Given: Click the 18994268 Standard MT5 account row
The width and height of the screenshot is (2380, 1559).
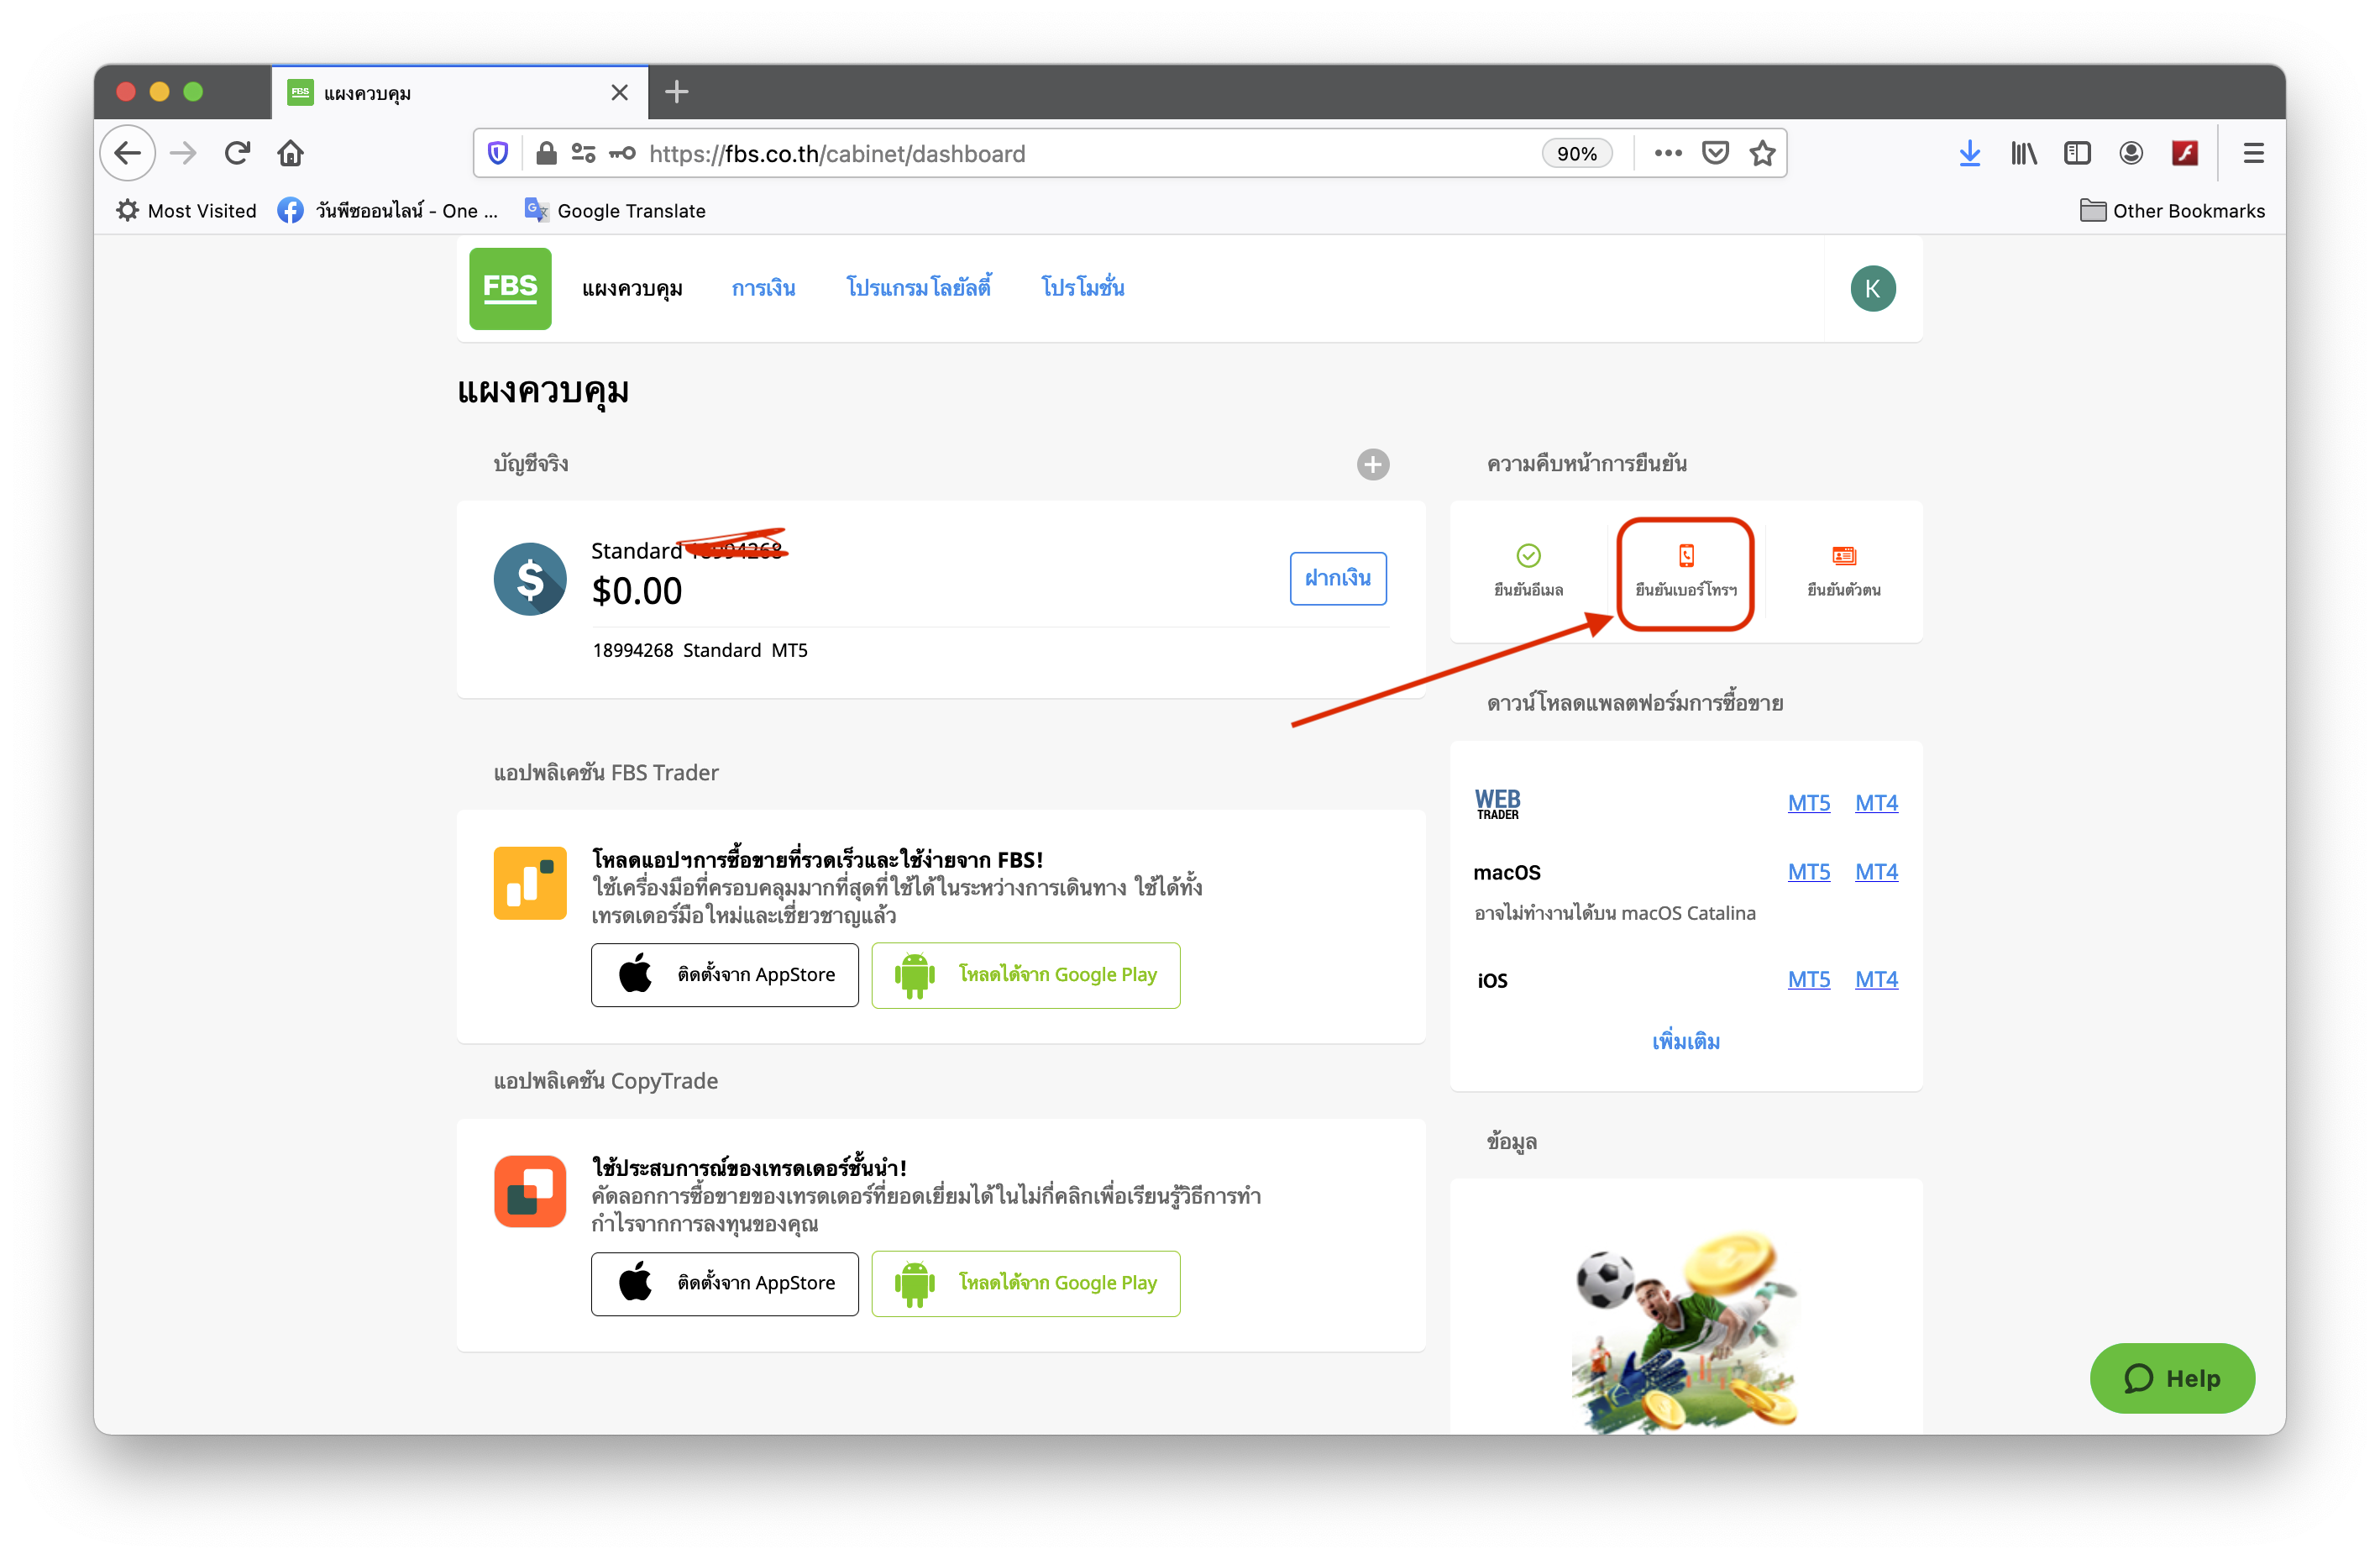Looking at the screenshot, I should 700,651.
